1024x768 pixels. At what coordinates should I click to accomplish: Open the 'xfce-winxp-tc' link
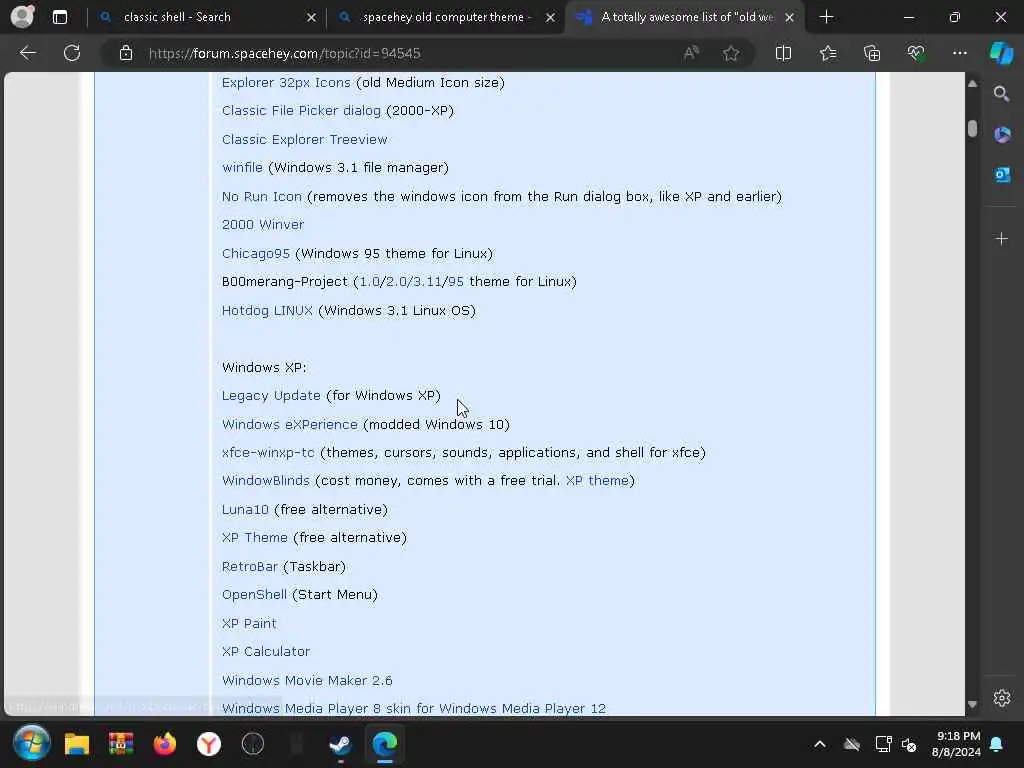coord(268,453)
